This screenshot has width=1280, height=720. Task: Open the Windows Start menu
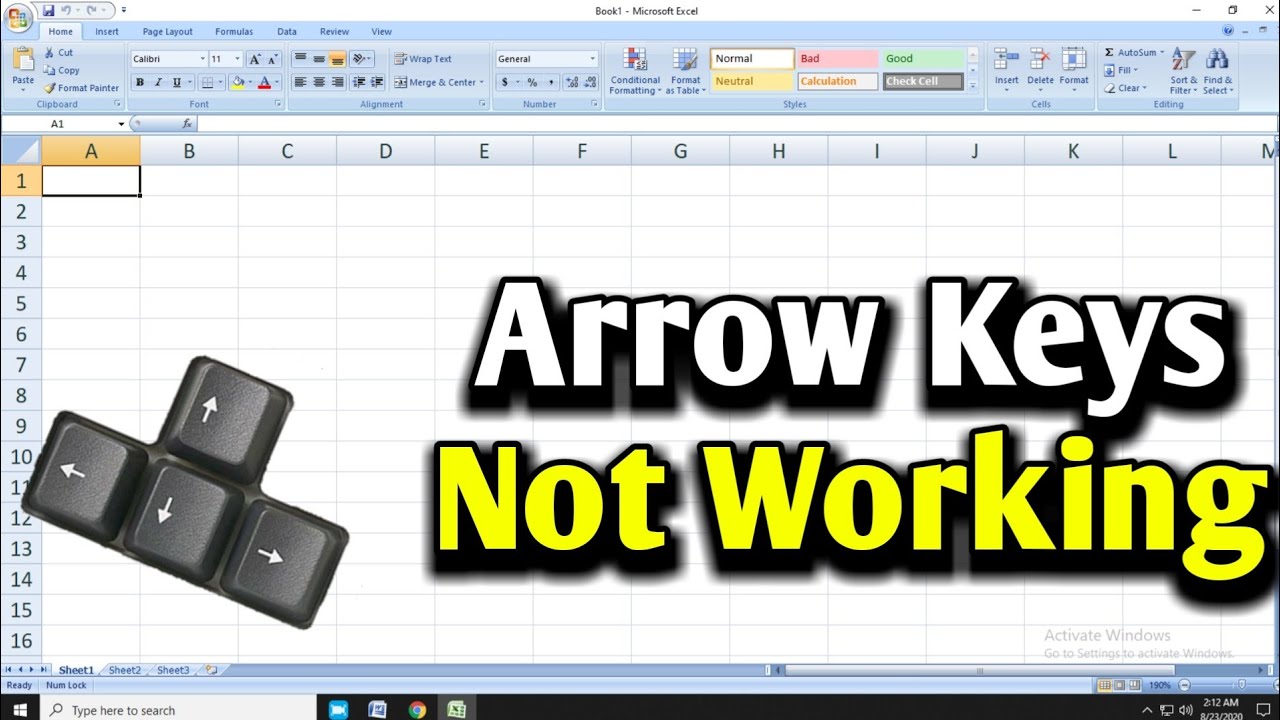pyautogui.click(x=20, y=709)
